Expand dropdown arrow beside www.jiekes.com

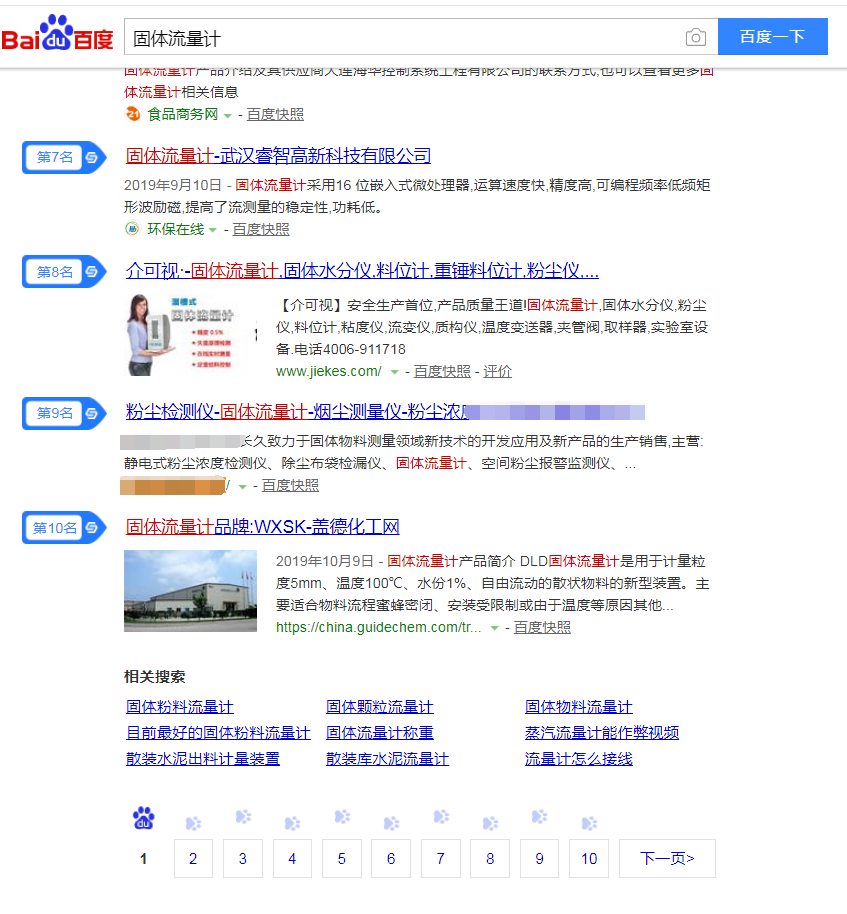[395, 372]
